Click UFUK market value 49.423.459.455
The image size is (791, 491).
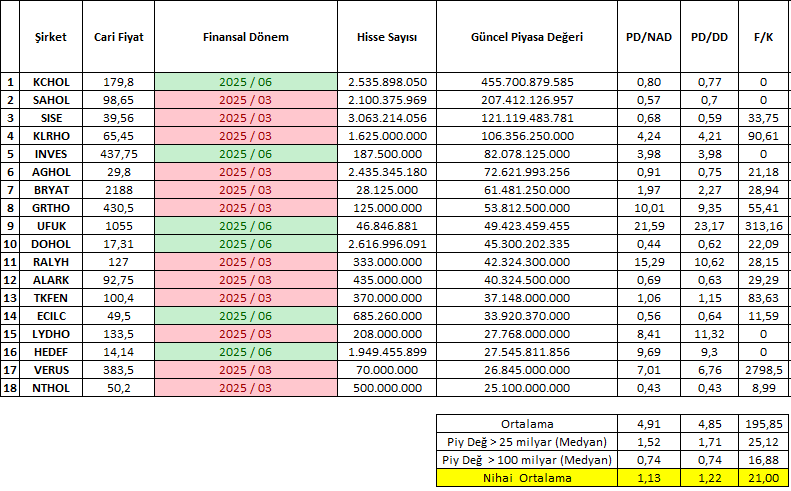click(x=527, y=225)
